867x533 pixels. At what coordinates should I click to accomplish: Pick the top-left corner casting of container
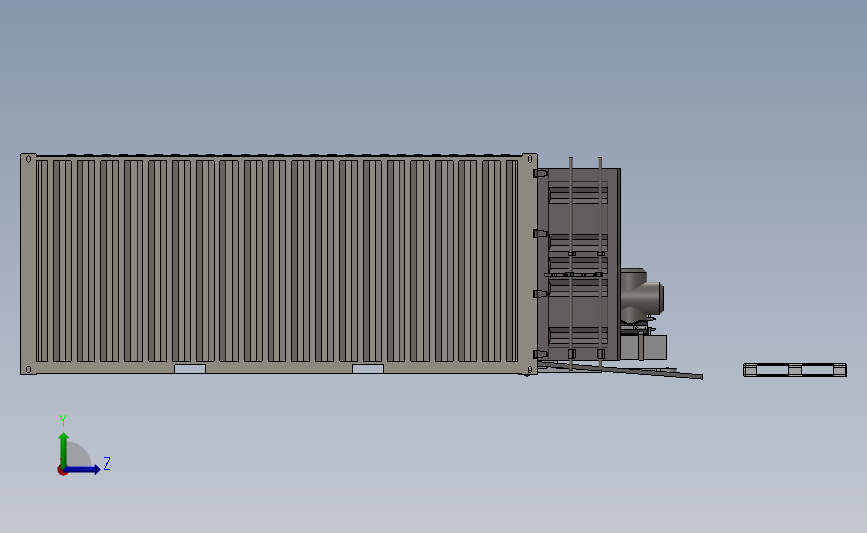point(28,159)
